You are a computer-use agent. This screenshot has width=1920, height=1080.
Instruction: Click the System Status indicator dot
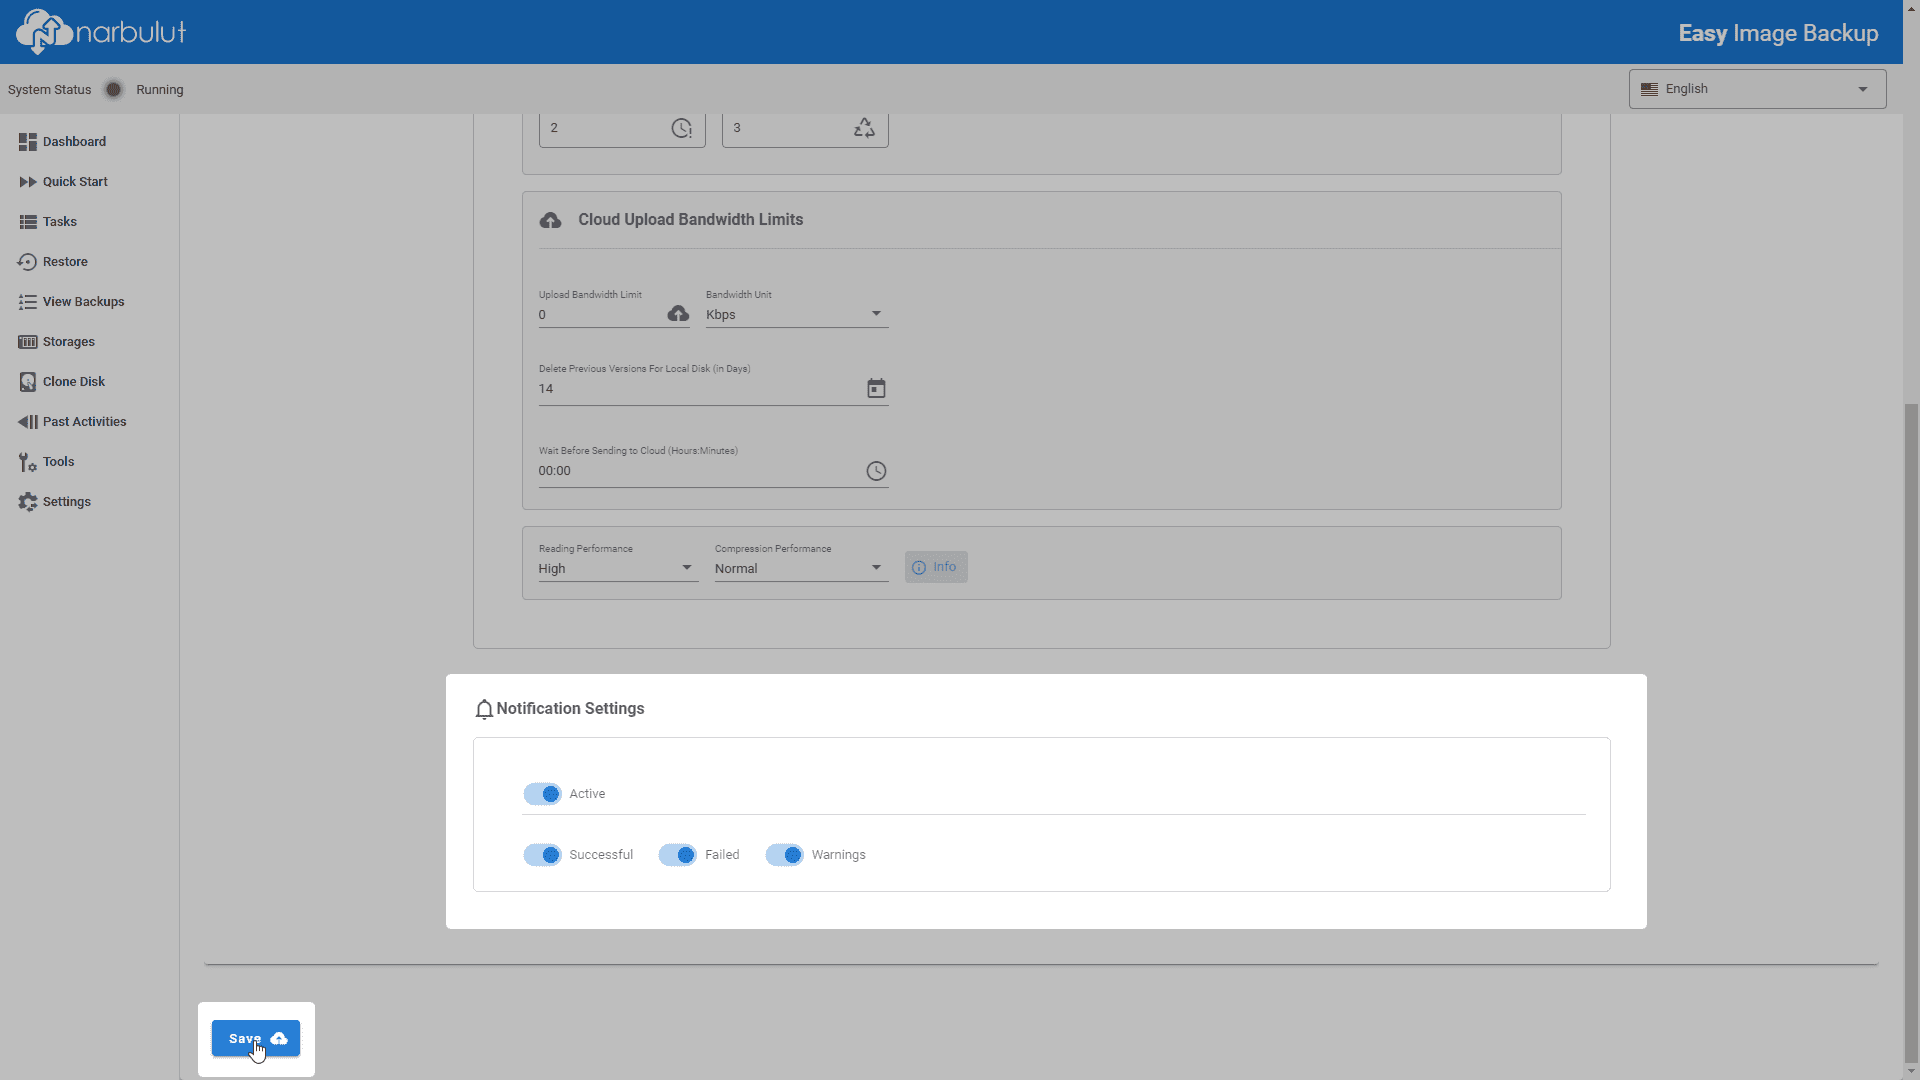(x=114, y=90)
